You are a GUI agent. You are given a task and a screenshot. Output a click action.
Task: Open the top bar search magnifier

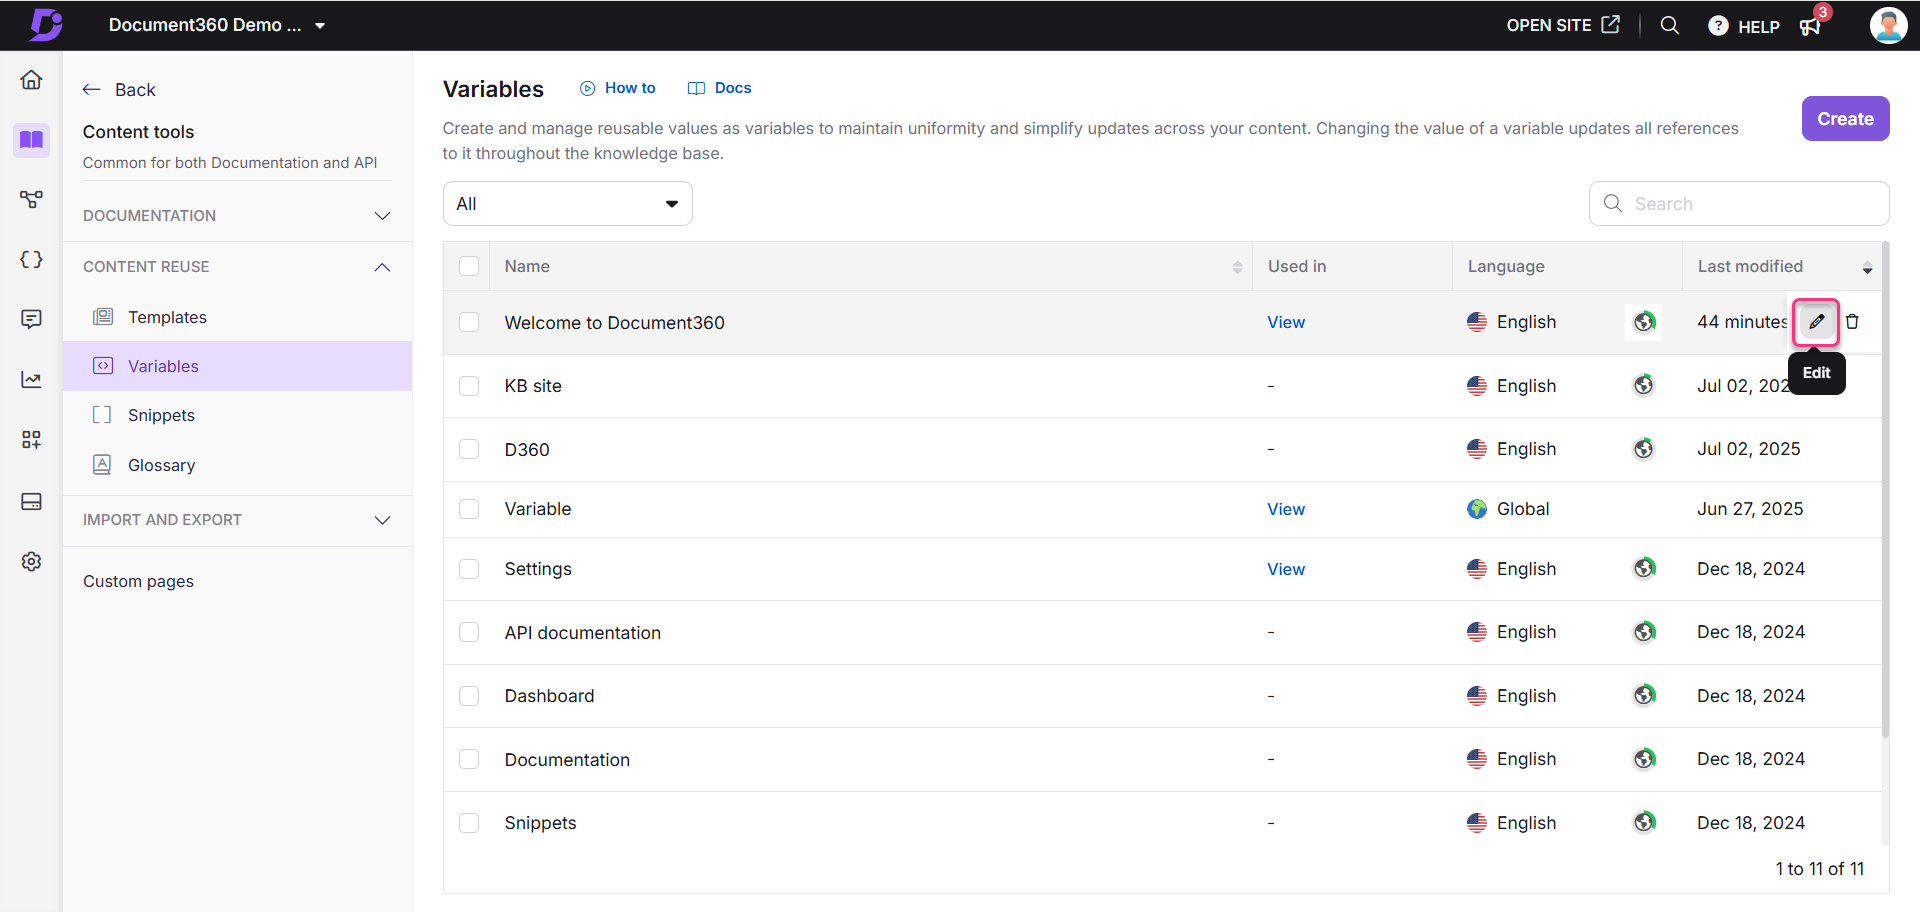(x=1669, y=25)
